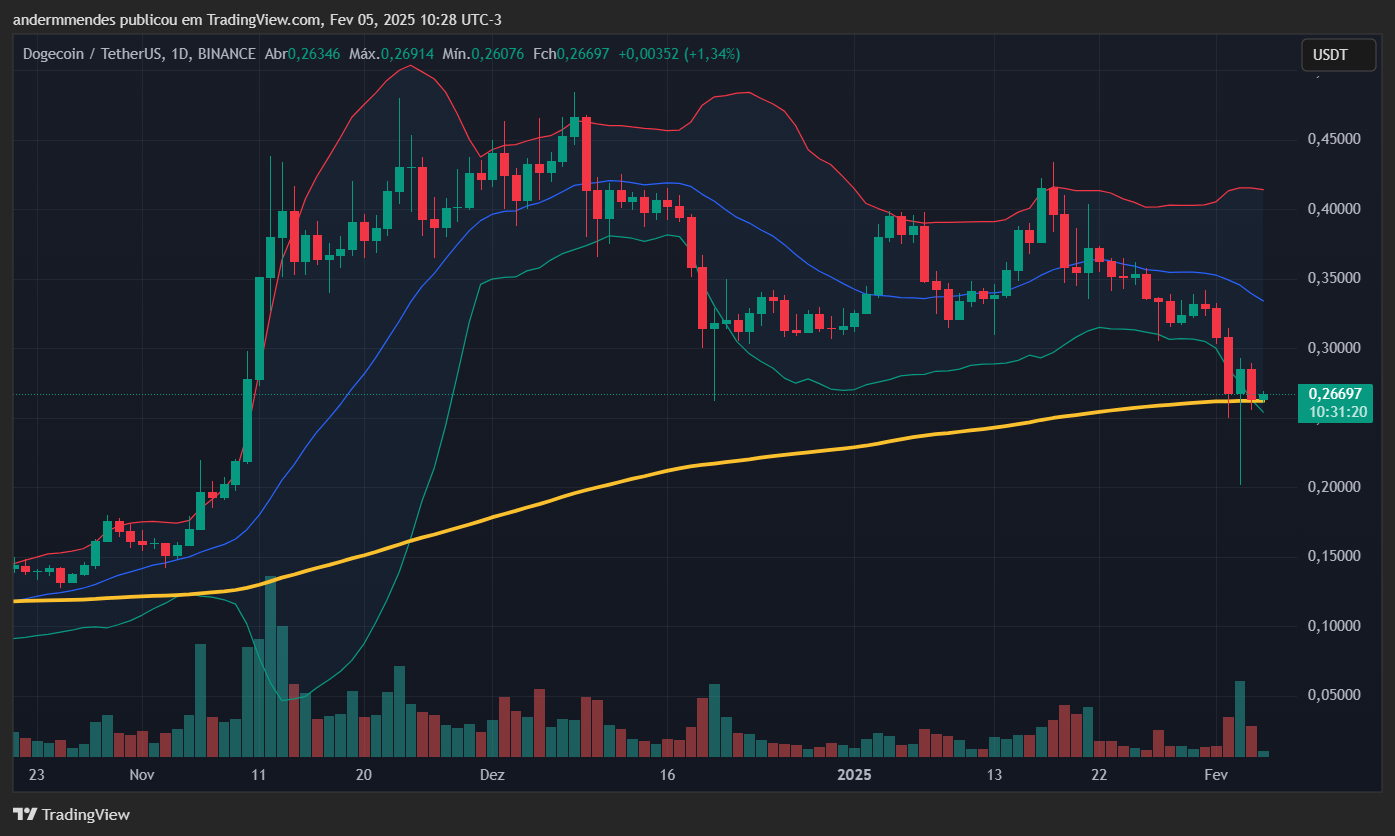Screen dimensions: 1395x836
Task: Click the publisher header text andermmendes publicou em TradingView.com
Action: tap(167, 20)
